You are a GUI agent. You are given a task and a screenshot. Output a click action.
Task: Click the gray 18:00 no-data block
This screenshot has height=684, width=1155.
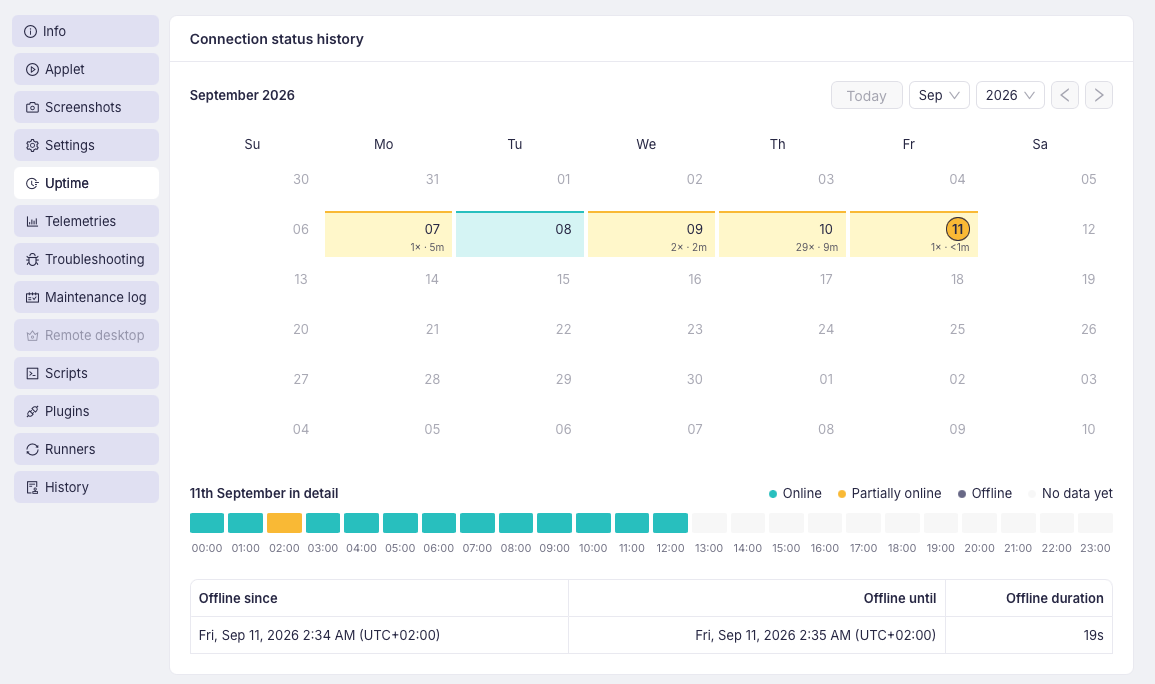(x=902, y=523)
